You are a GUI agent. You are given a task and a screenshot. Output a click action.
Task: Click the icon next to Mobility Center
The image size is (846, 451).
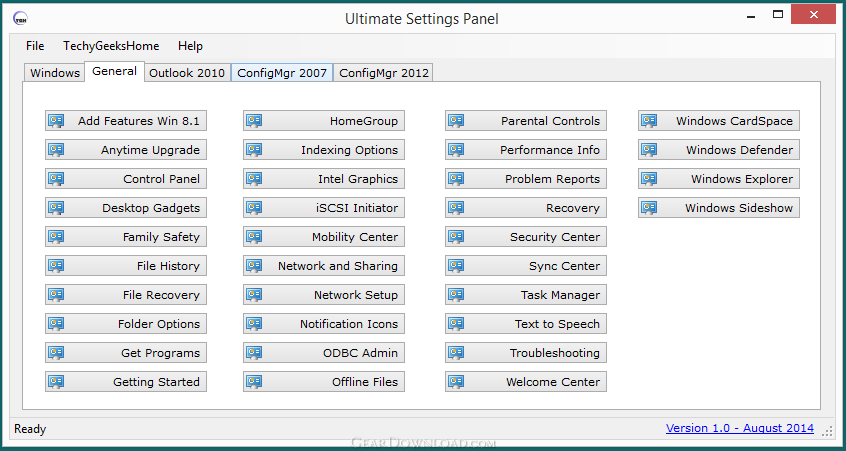coord(254,237)
